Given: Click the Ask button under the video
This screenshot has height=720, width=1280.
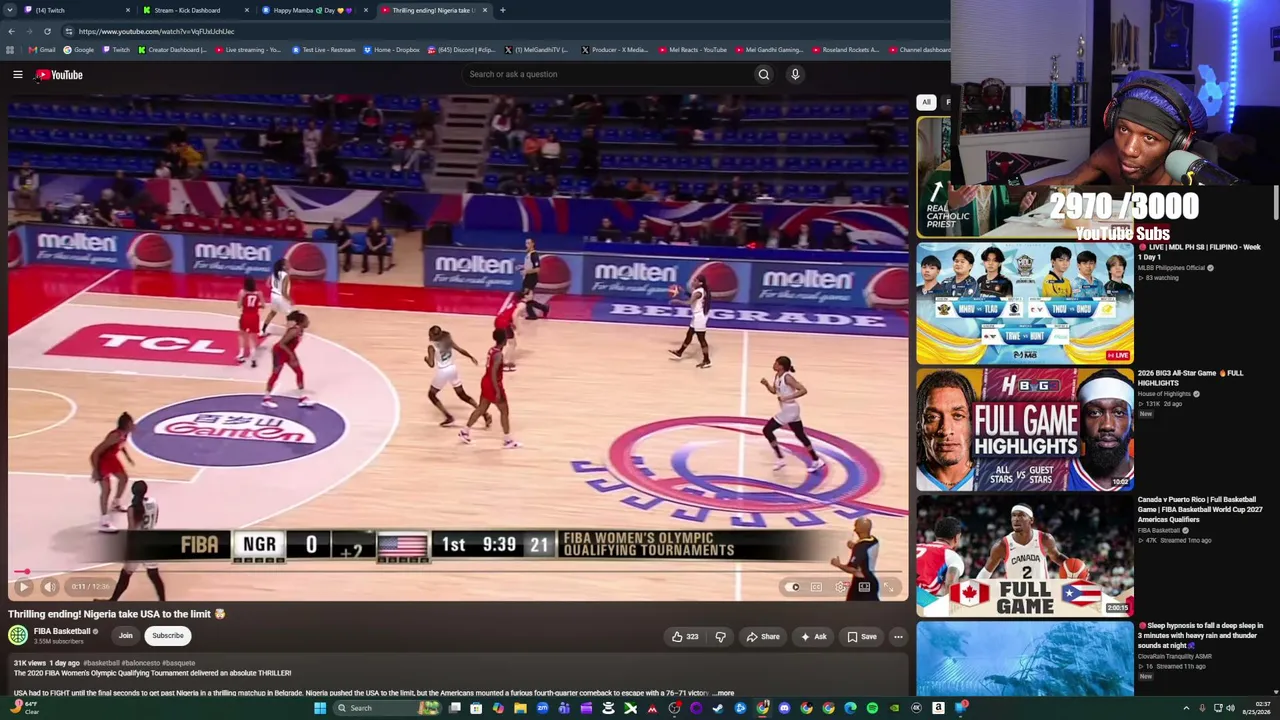Looking at the screenshot, I should tap(813, 637).
